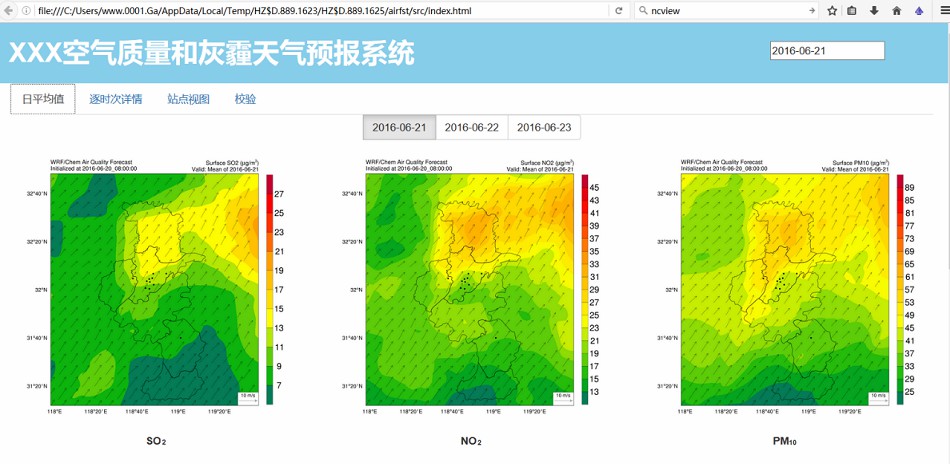
Task: Switch to the 日平均值 tab
Action: (43, 99)
